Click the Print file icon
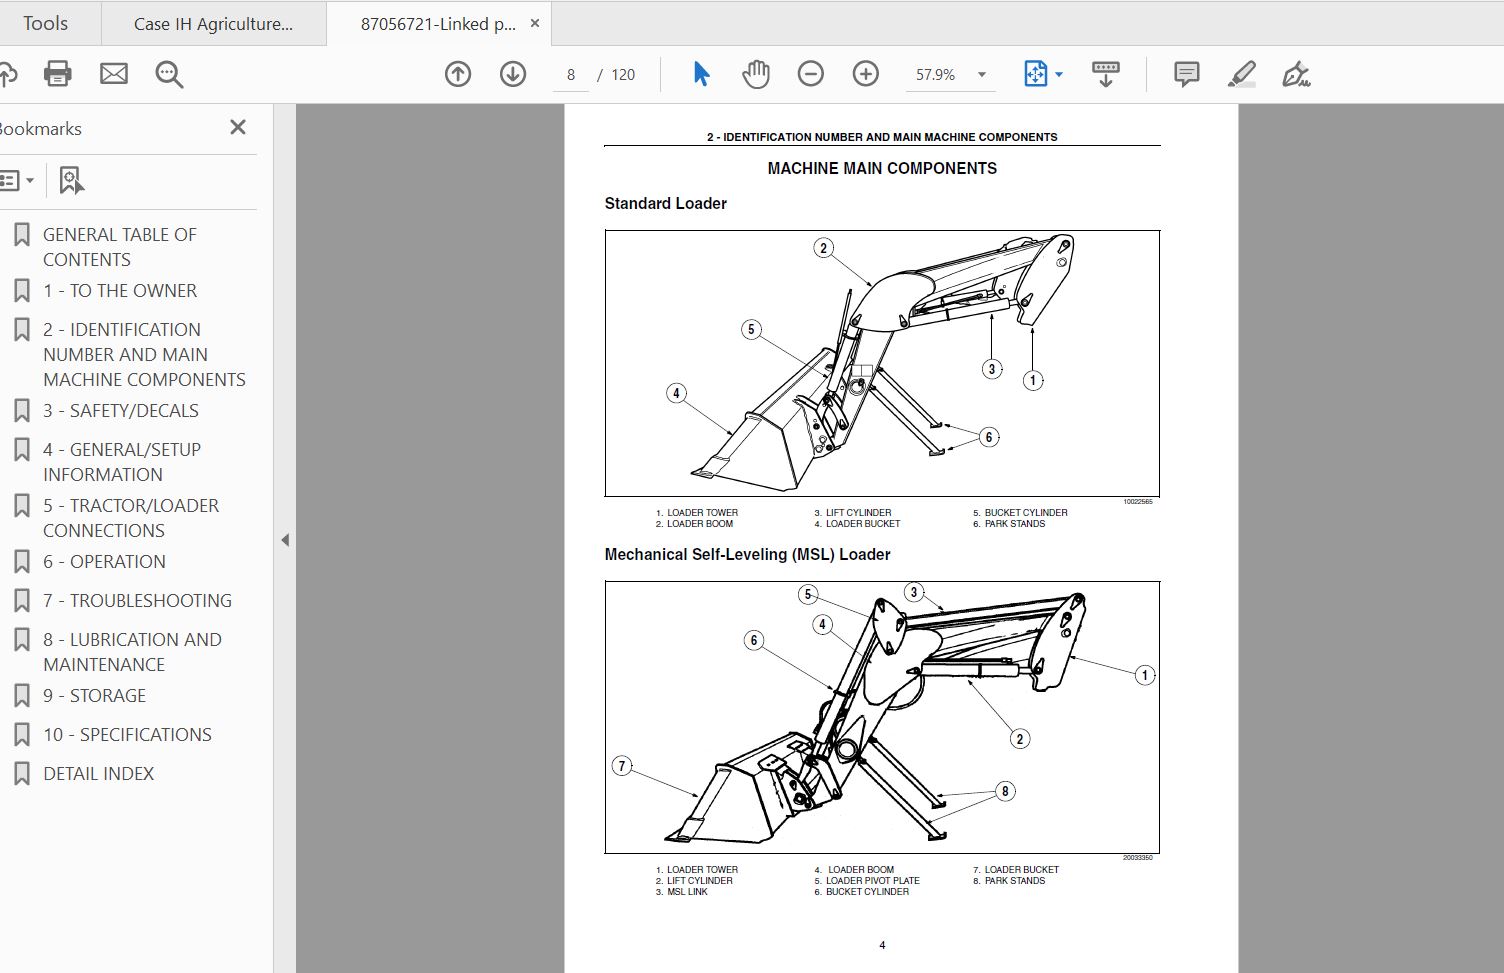The height and width of the screenshot is (973, 1504). point(57,74)
